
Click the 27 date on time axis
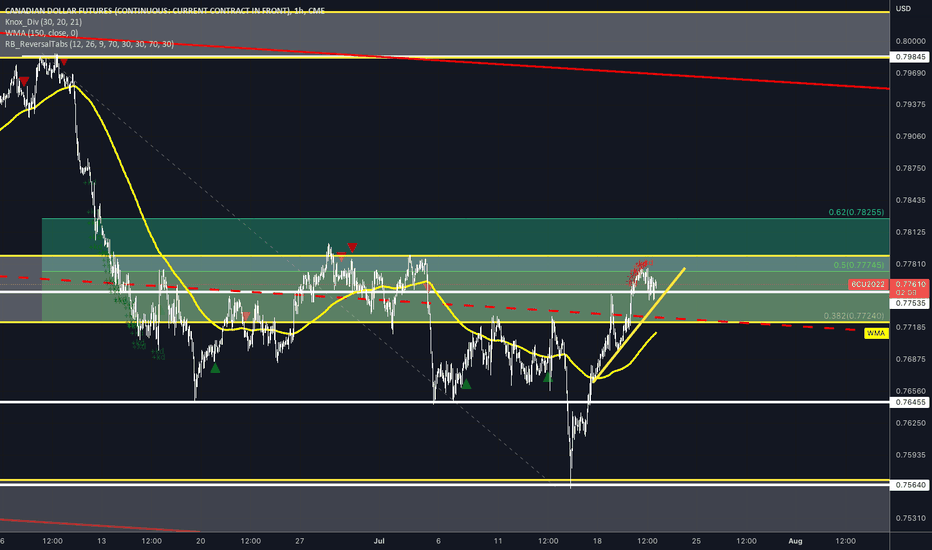(x=300, y=541)
